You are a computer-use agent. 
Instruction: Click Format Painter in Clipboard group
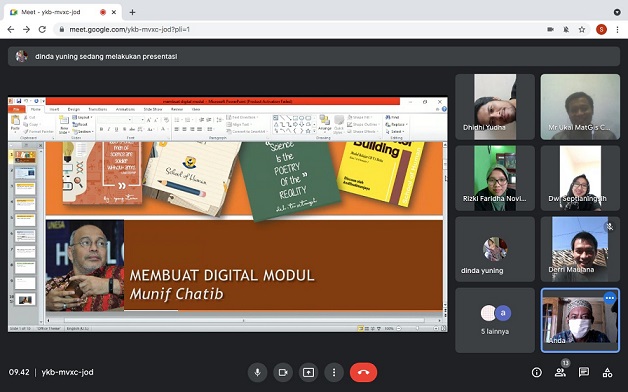coord(38,131)
